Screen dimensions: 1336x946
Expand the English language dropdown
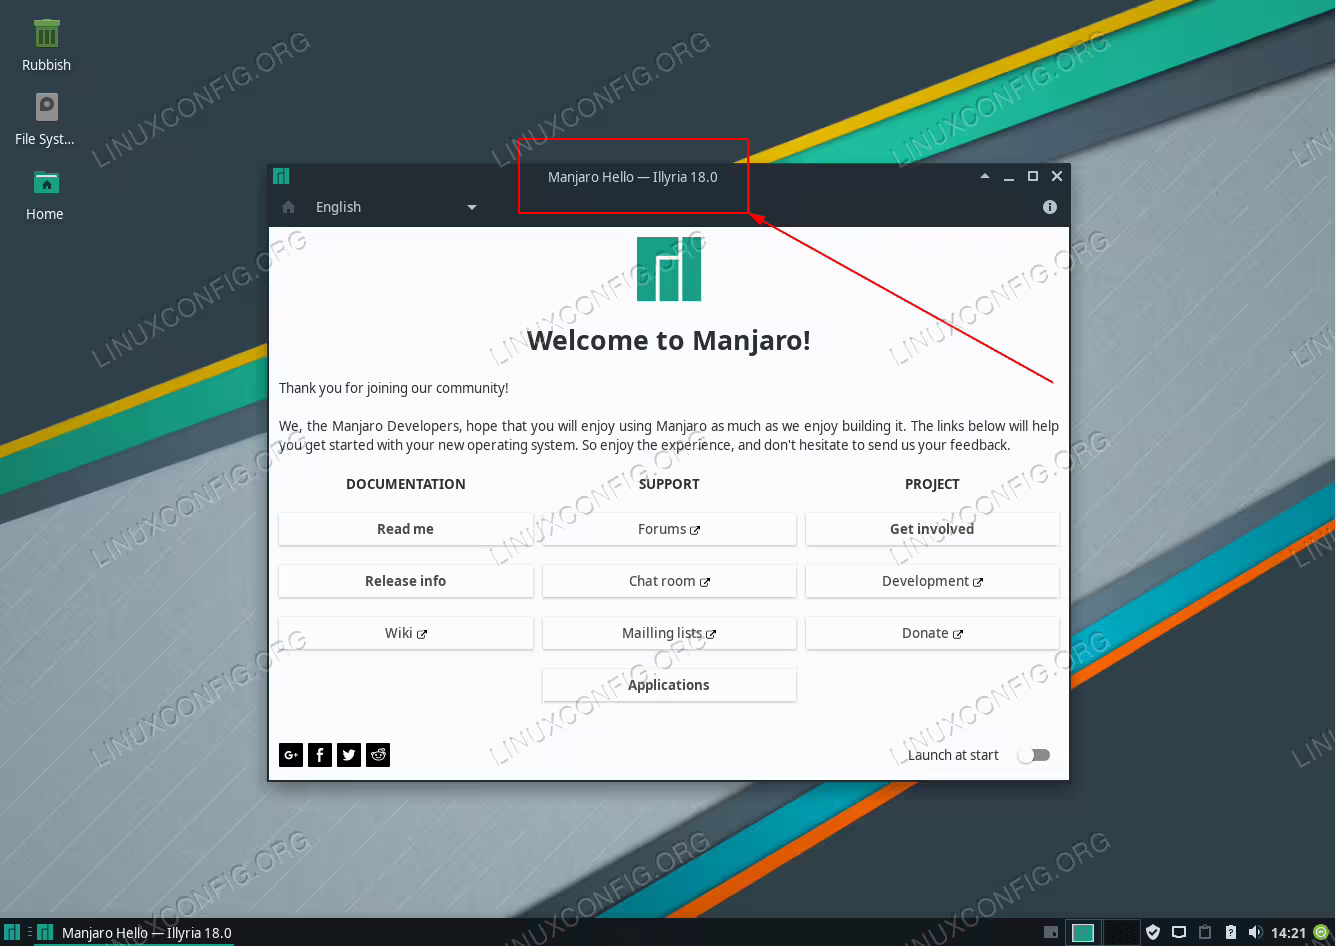pos(396,207)
